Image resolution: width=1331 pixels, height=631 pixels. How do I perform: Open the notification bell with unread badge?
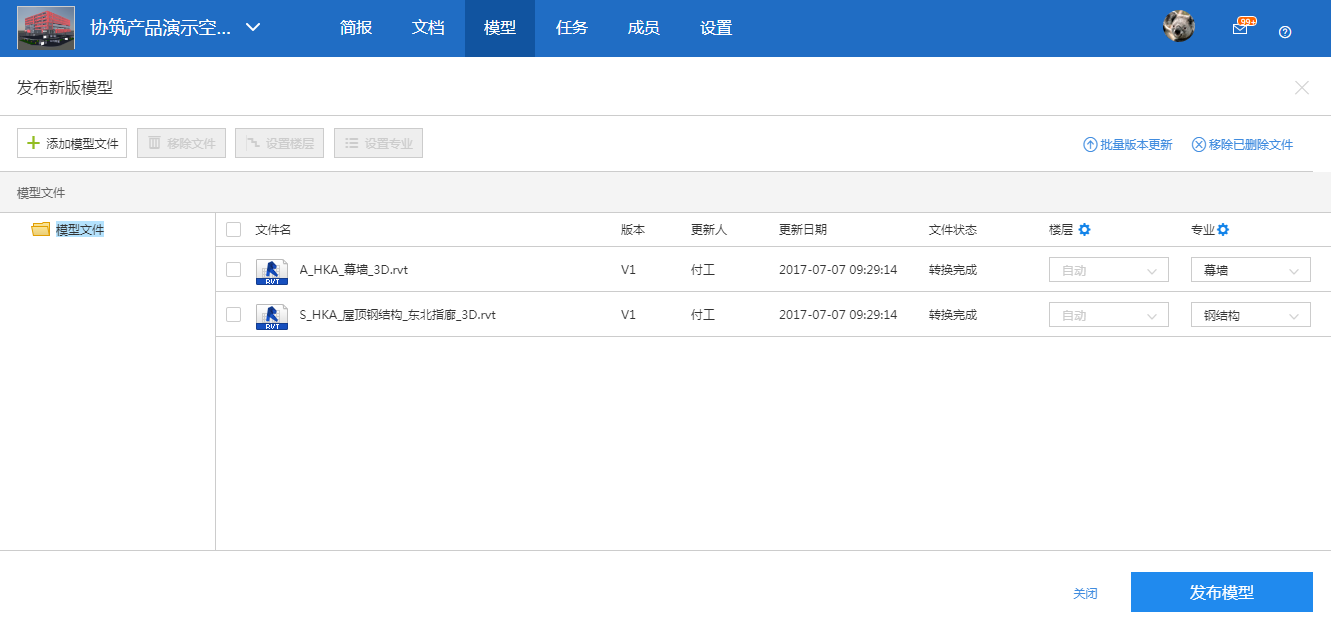(1241, 27)
